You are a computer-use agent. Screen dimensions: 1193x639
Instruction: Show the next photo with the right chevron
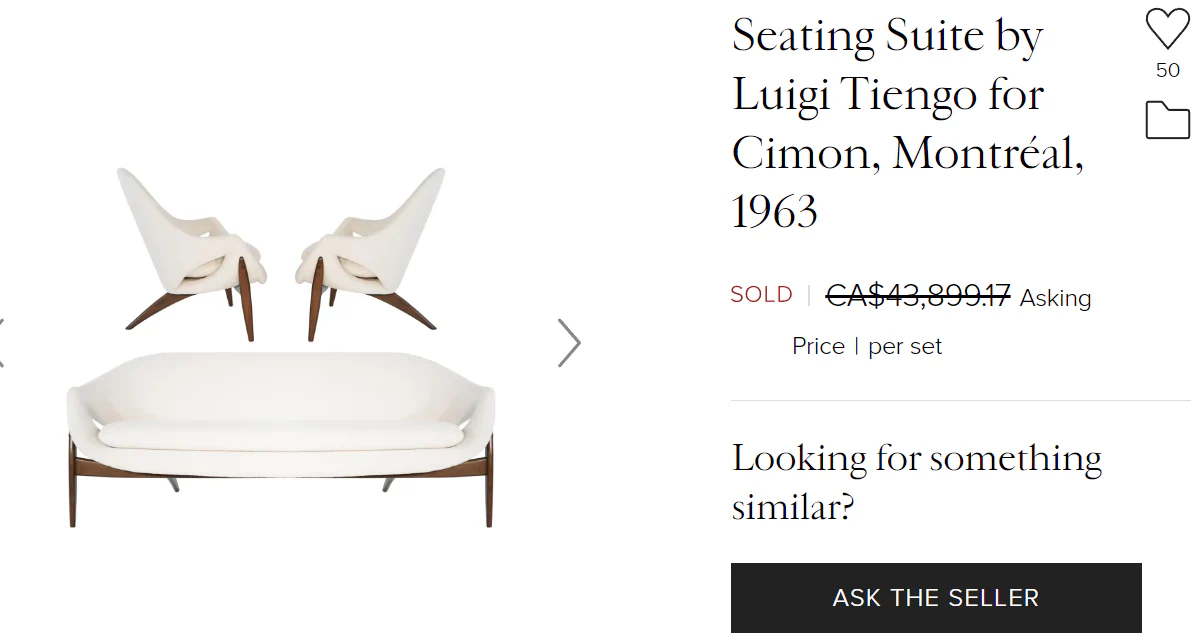point(569,342)
